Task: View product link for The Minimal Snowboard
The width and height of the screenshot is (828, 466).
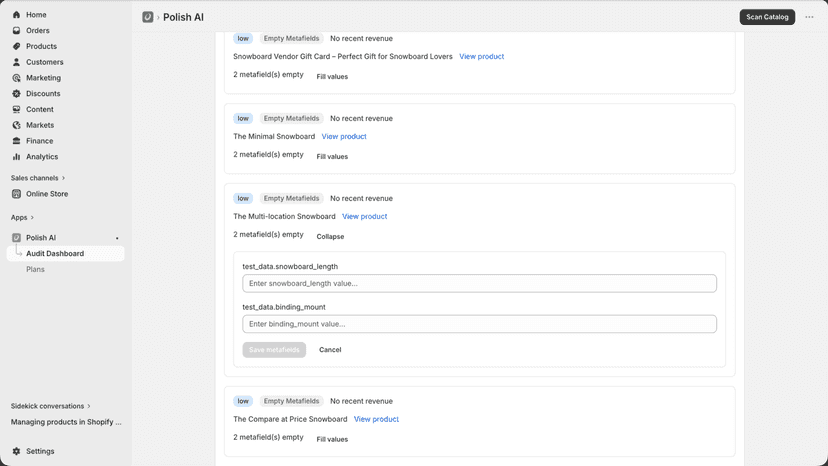Action: click(344, 136)
